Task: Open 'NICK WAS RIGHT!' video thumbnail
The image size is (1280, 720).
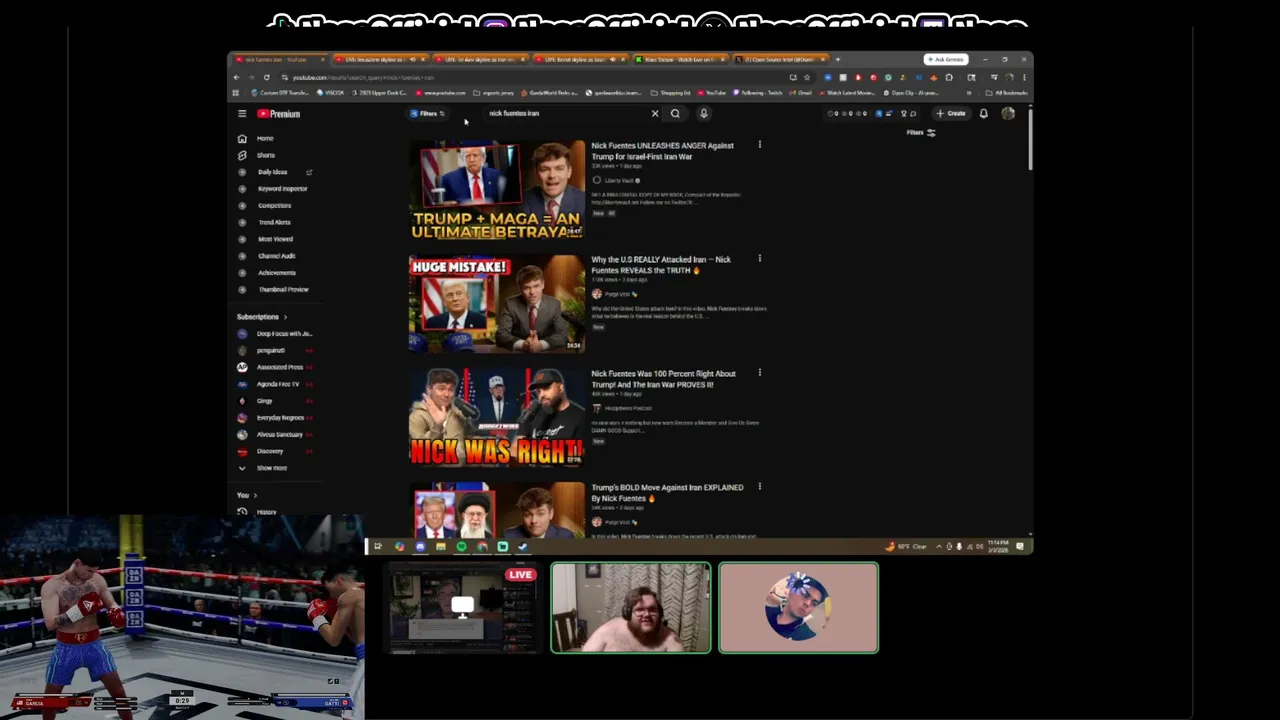Action: (x=497, y=417)
